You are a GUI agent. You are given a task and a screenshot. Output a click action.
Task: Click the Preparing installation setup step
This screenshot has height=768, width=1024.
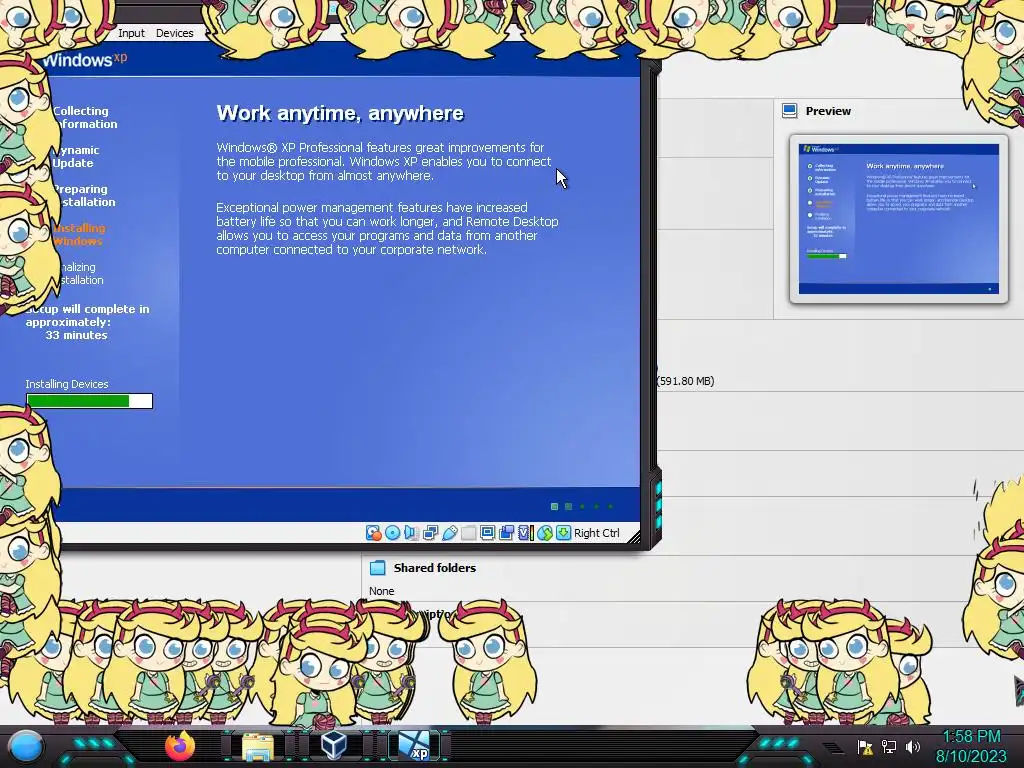(x=84, y=195)
